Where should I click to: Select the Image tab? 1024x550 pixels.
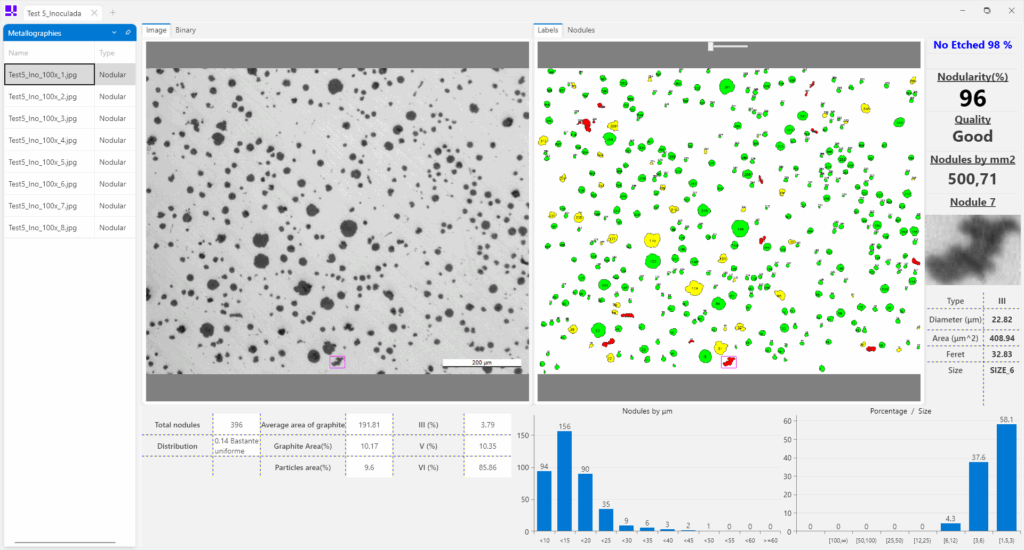pos(157,30)
